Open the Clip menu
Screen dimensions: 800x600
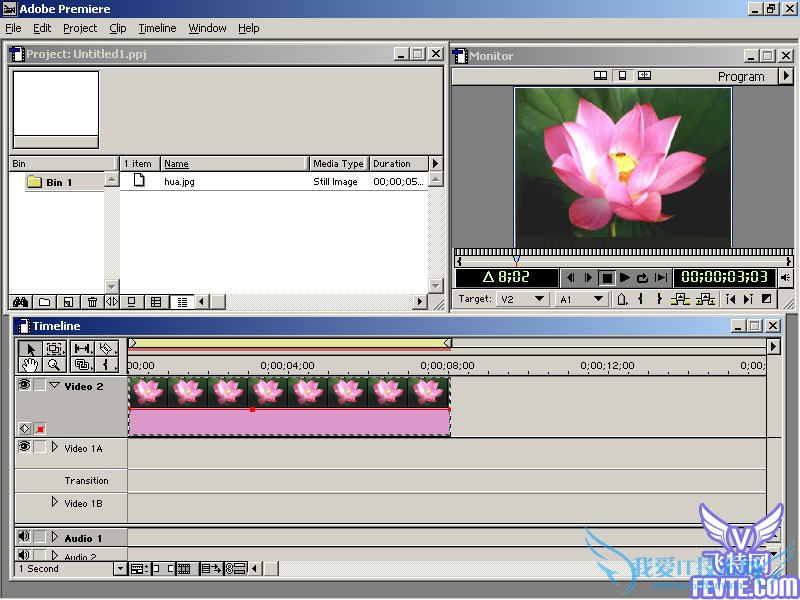click(x=118, y=28)
